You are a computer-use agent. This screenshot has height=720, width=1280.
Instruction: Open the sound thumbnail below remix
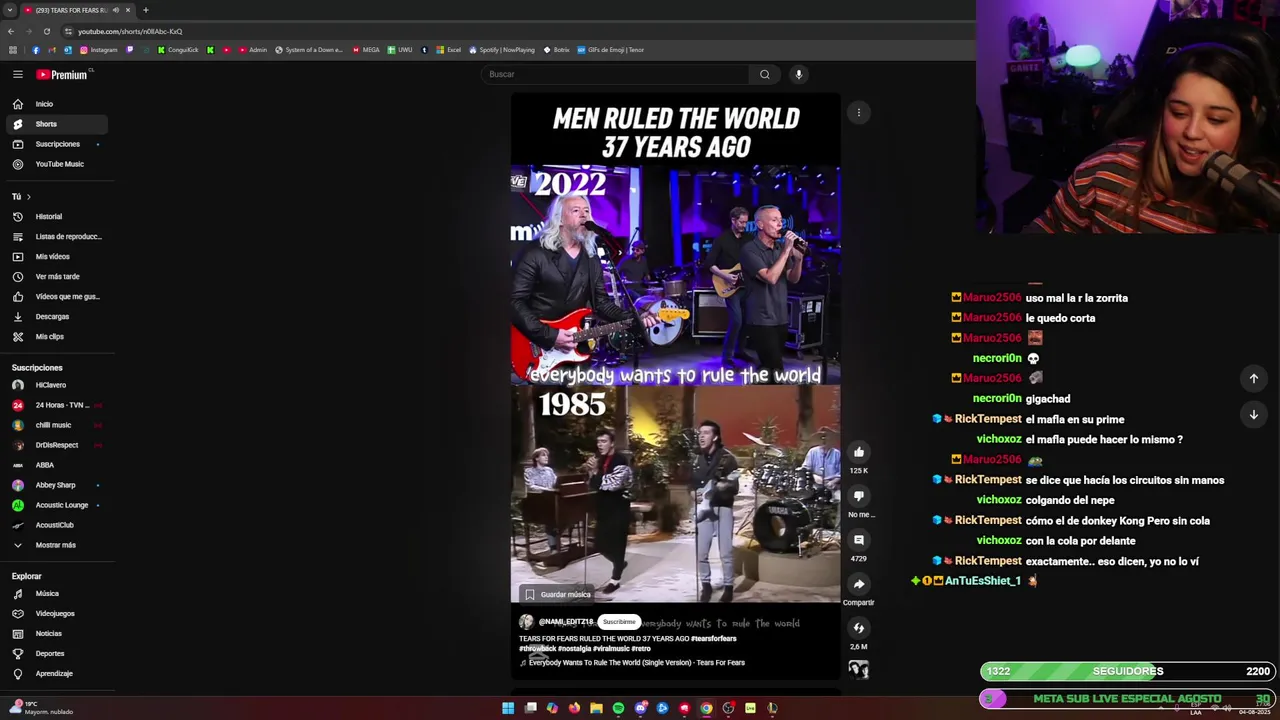(x=858, y=670)
